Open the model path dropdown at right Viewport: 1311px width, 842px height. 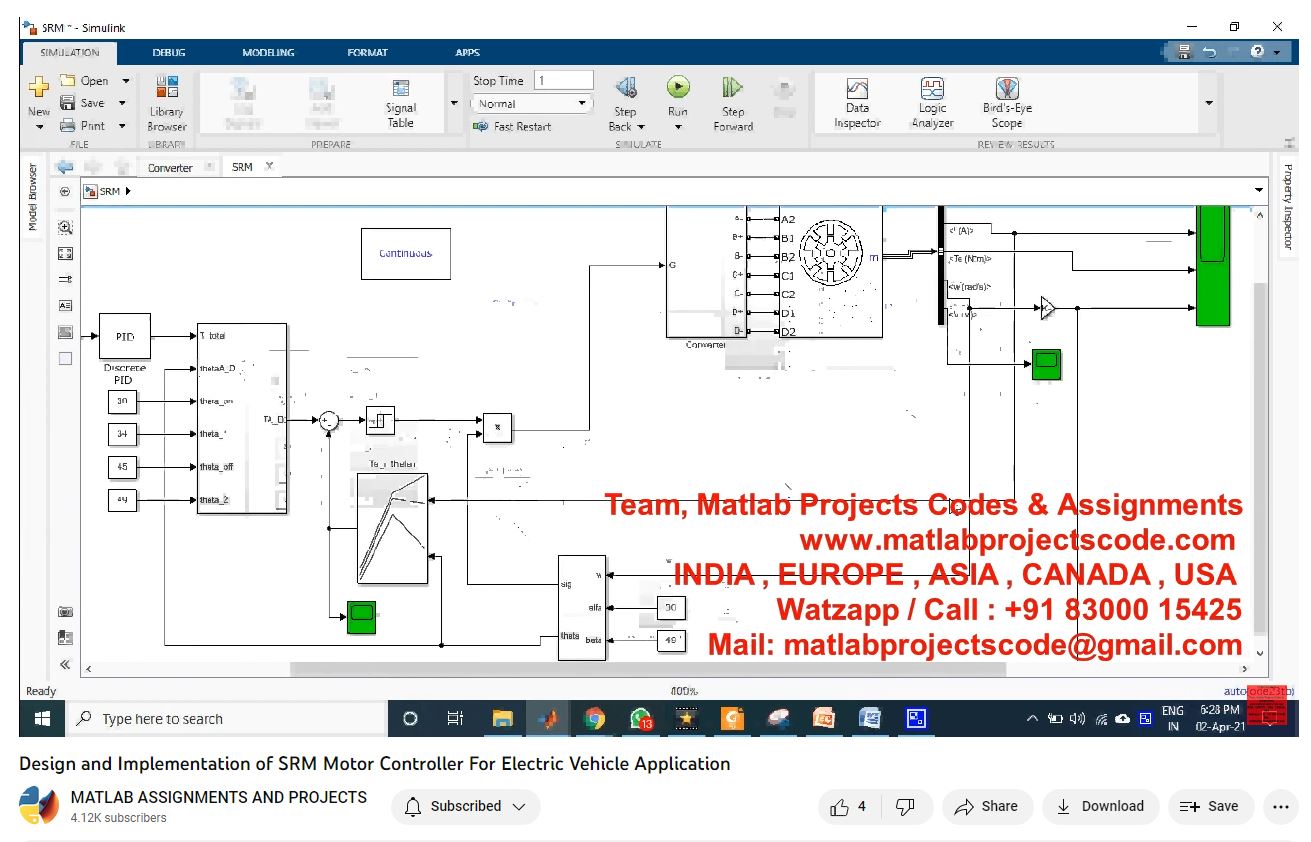1259,190
